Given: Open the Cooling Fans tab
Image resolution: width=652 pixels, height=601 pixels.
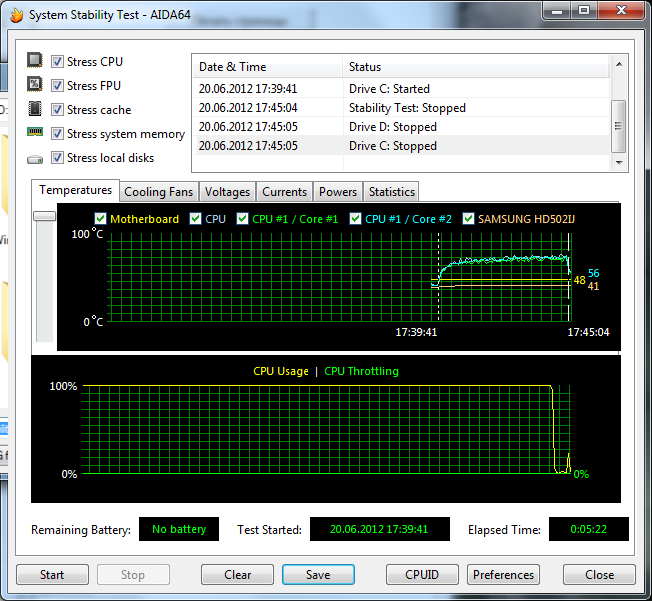Looking at the screenshot, I should point(158,192).
